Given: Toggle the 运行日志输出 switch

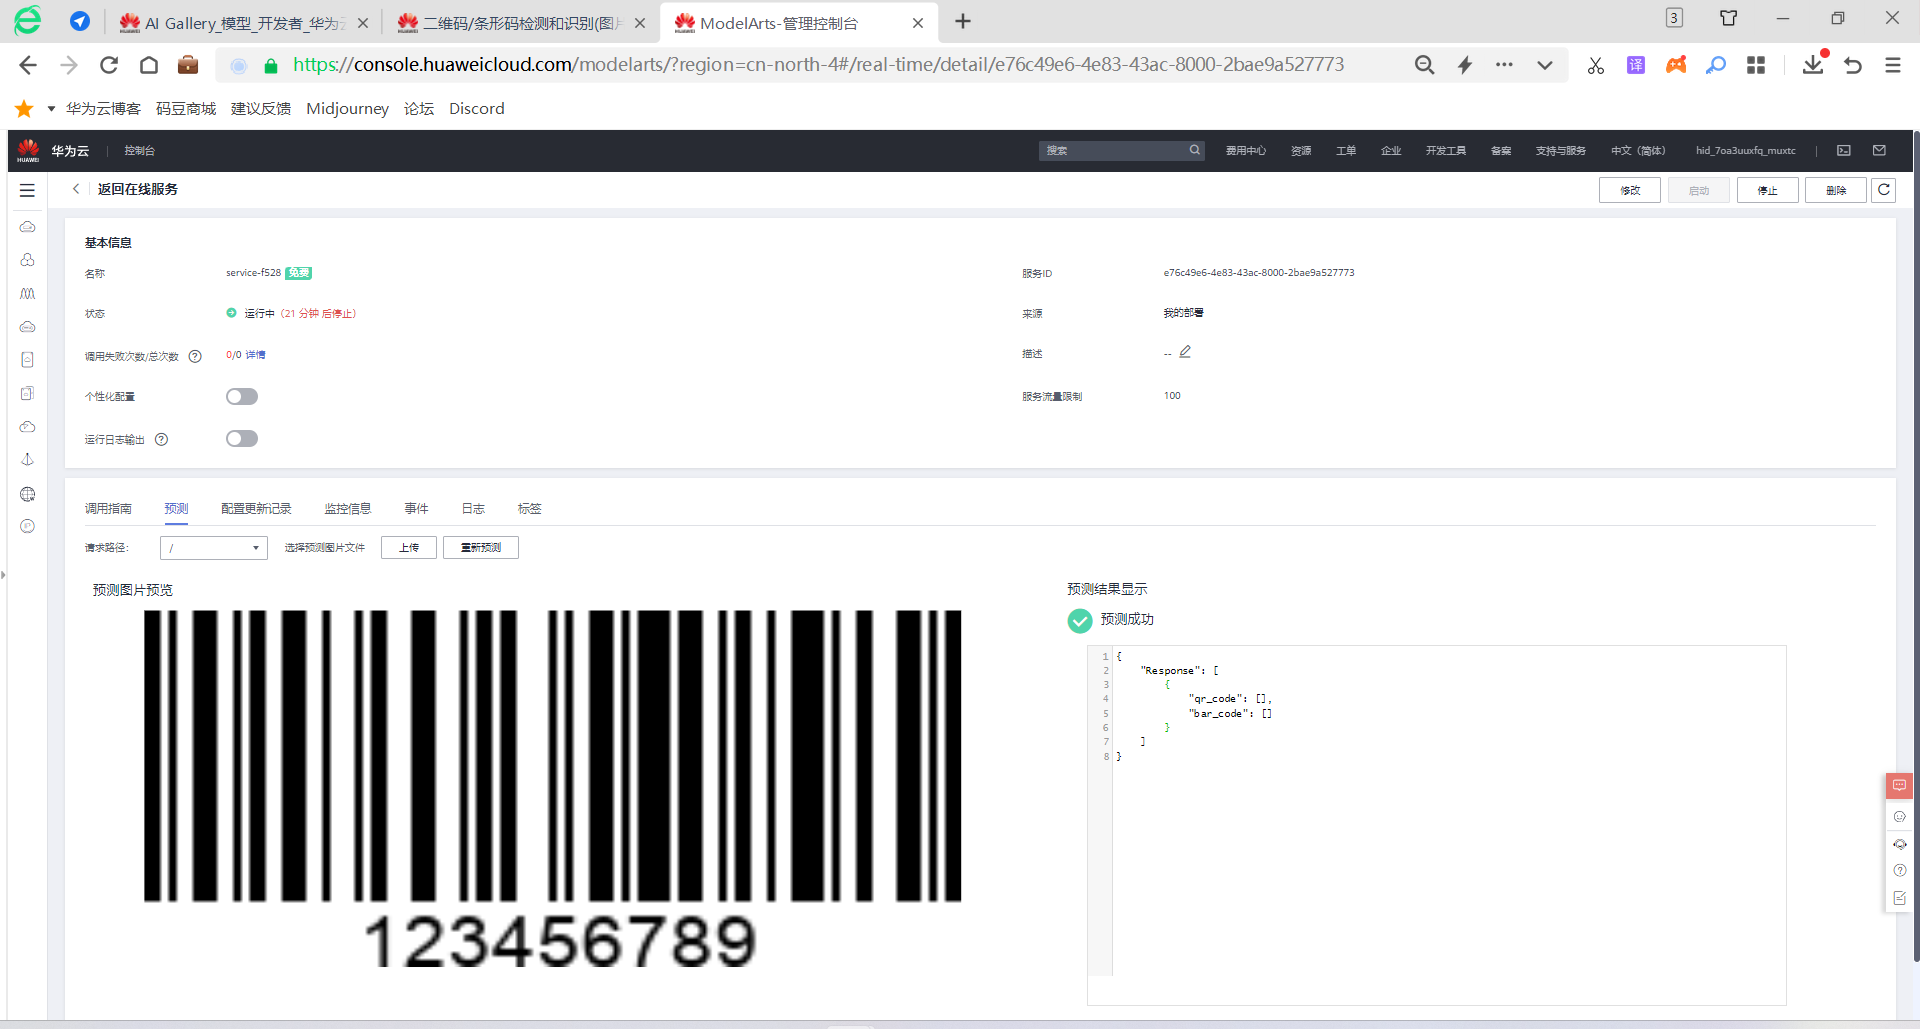Looking at the screenshot, I should coord(242,439).
